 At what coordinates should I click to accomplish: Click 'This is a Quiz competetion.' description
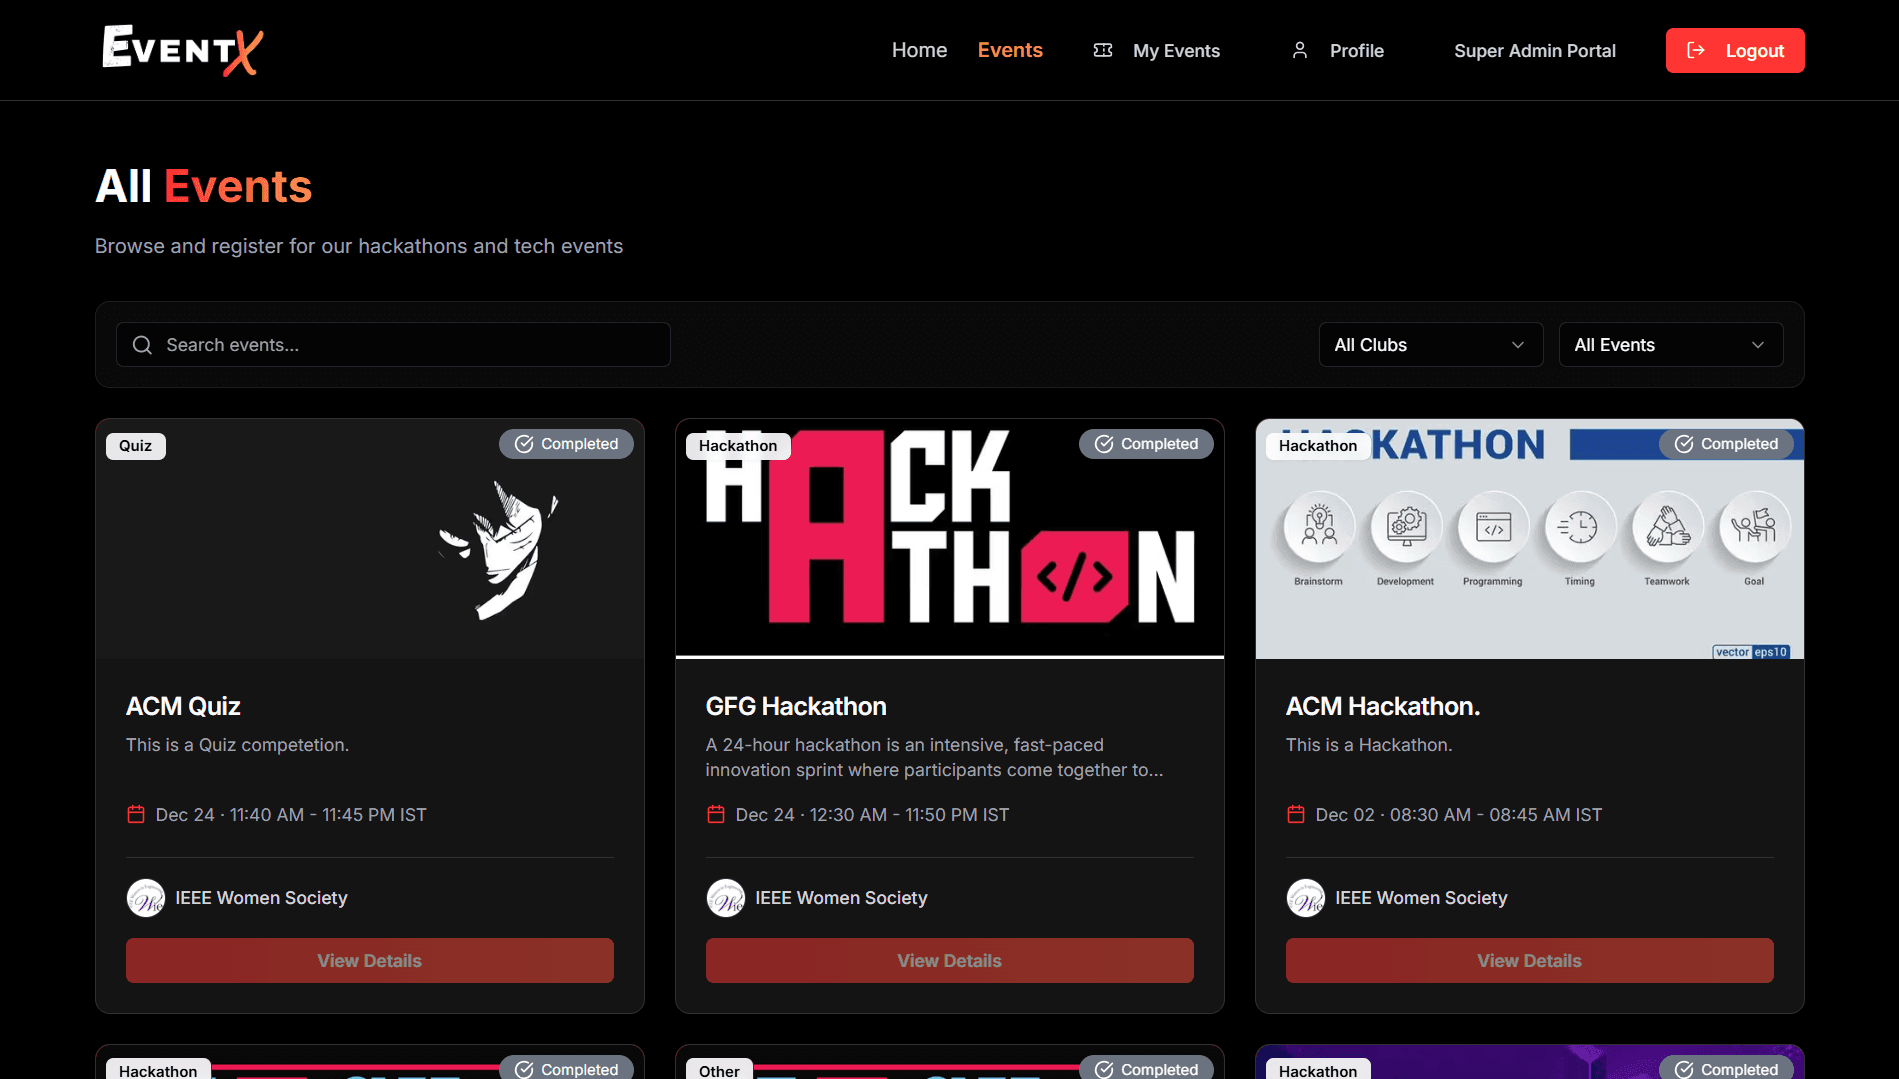coord(237,745)
